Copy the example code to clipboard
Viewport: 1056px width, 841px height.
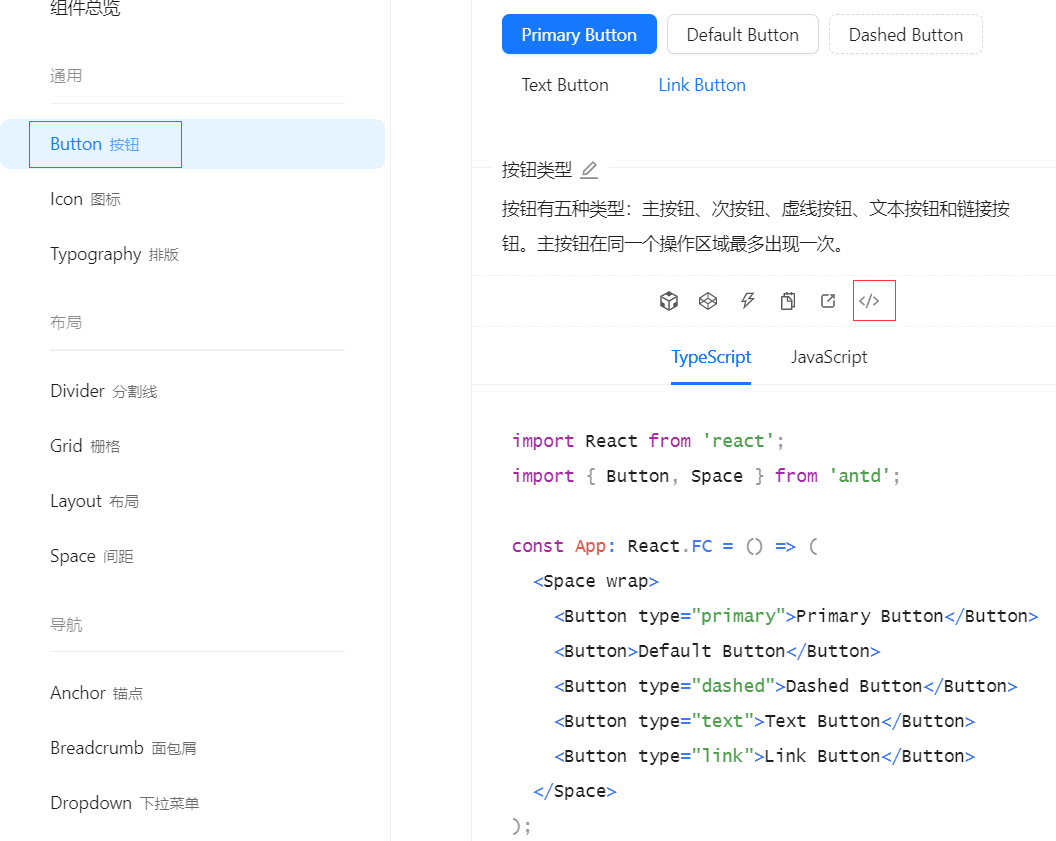(787, 300)
